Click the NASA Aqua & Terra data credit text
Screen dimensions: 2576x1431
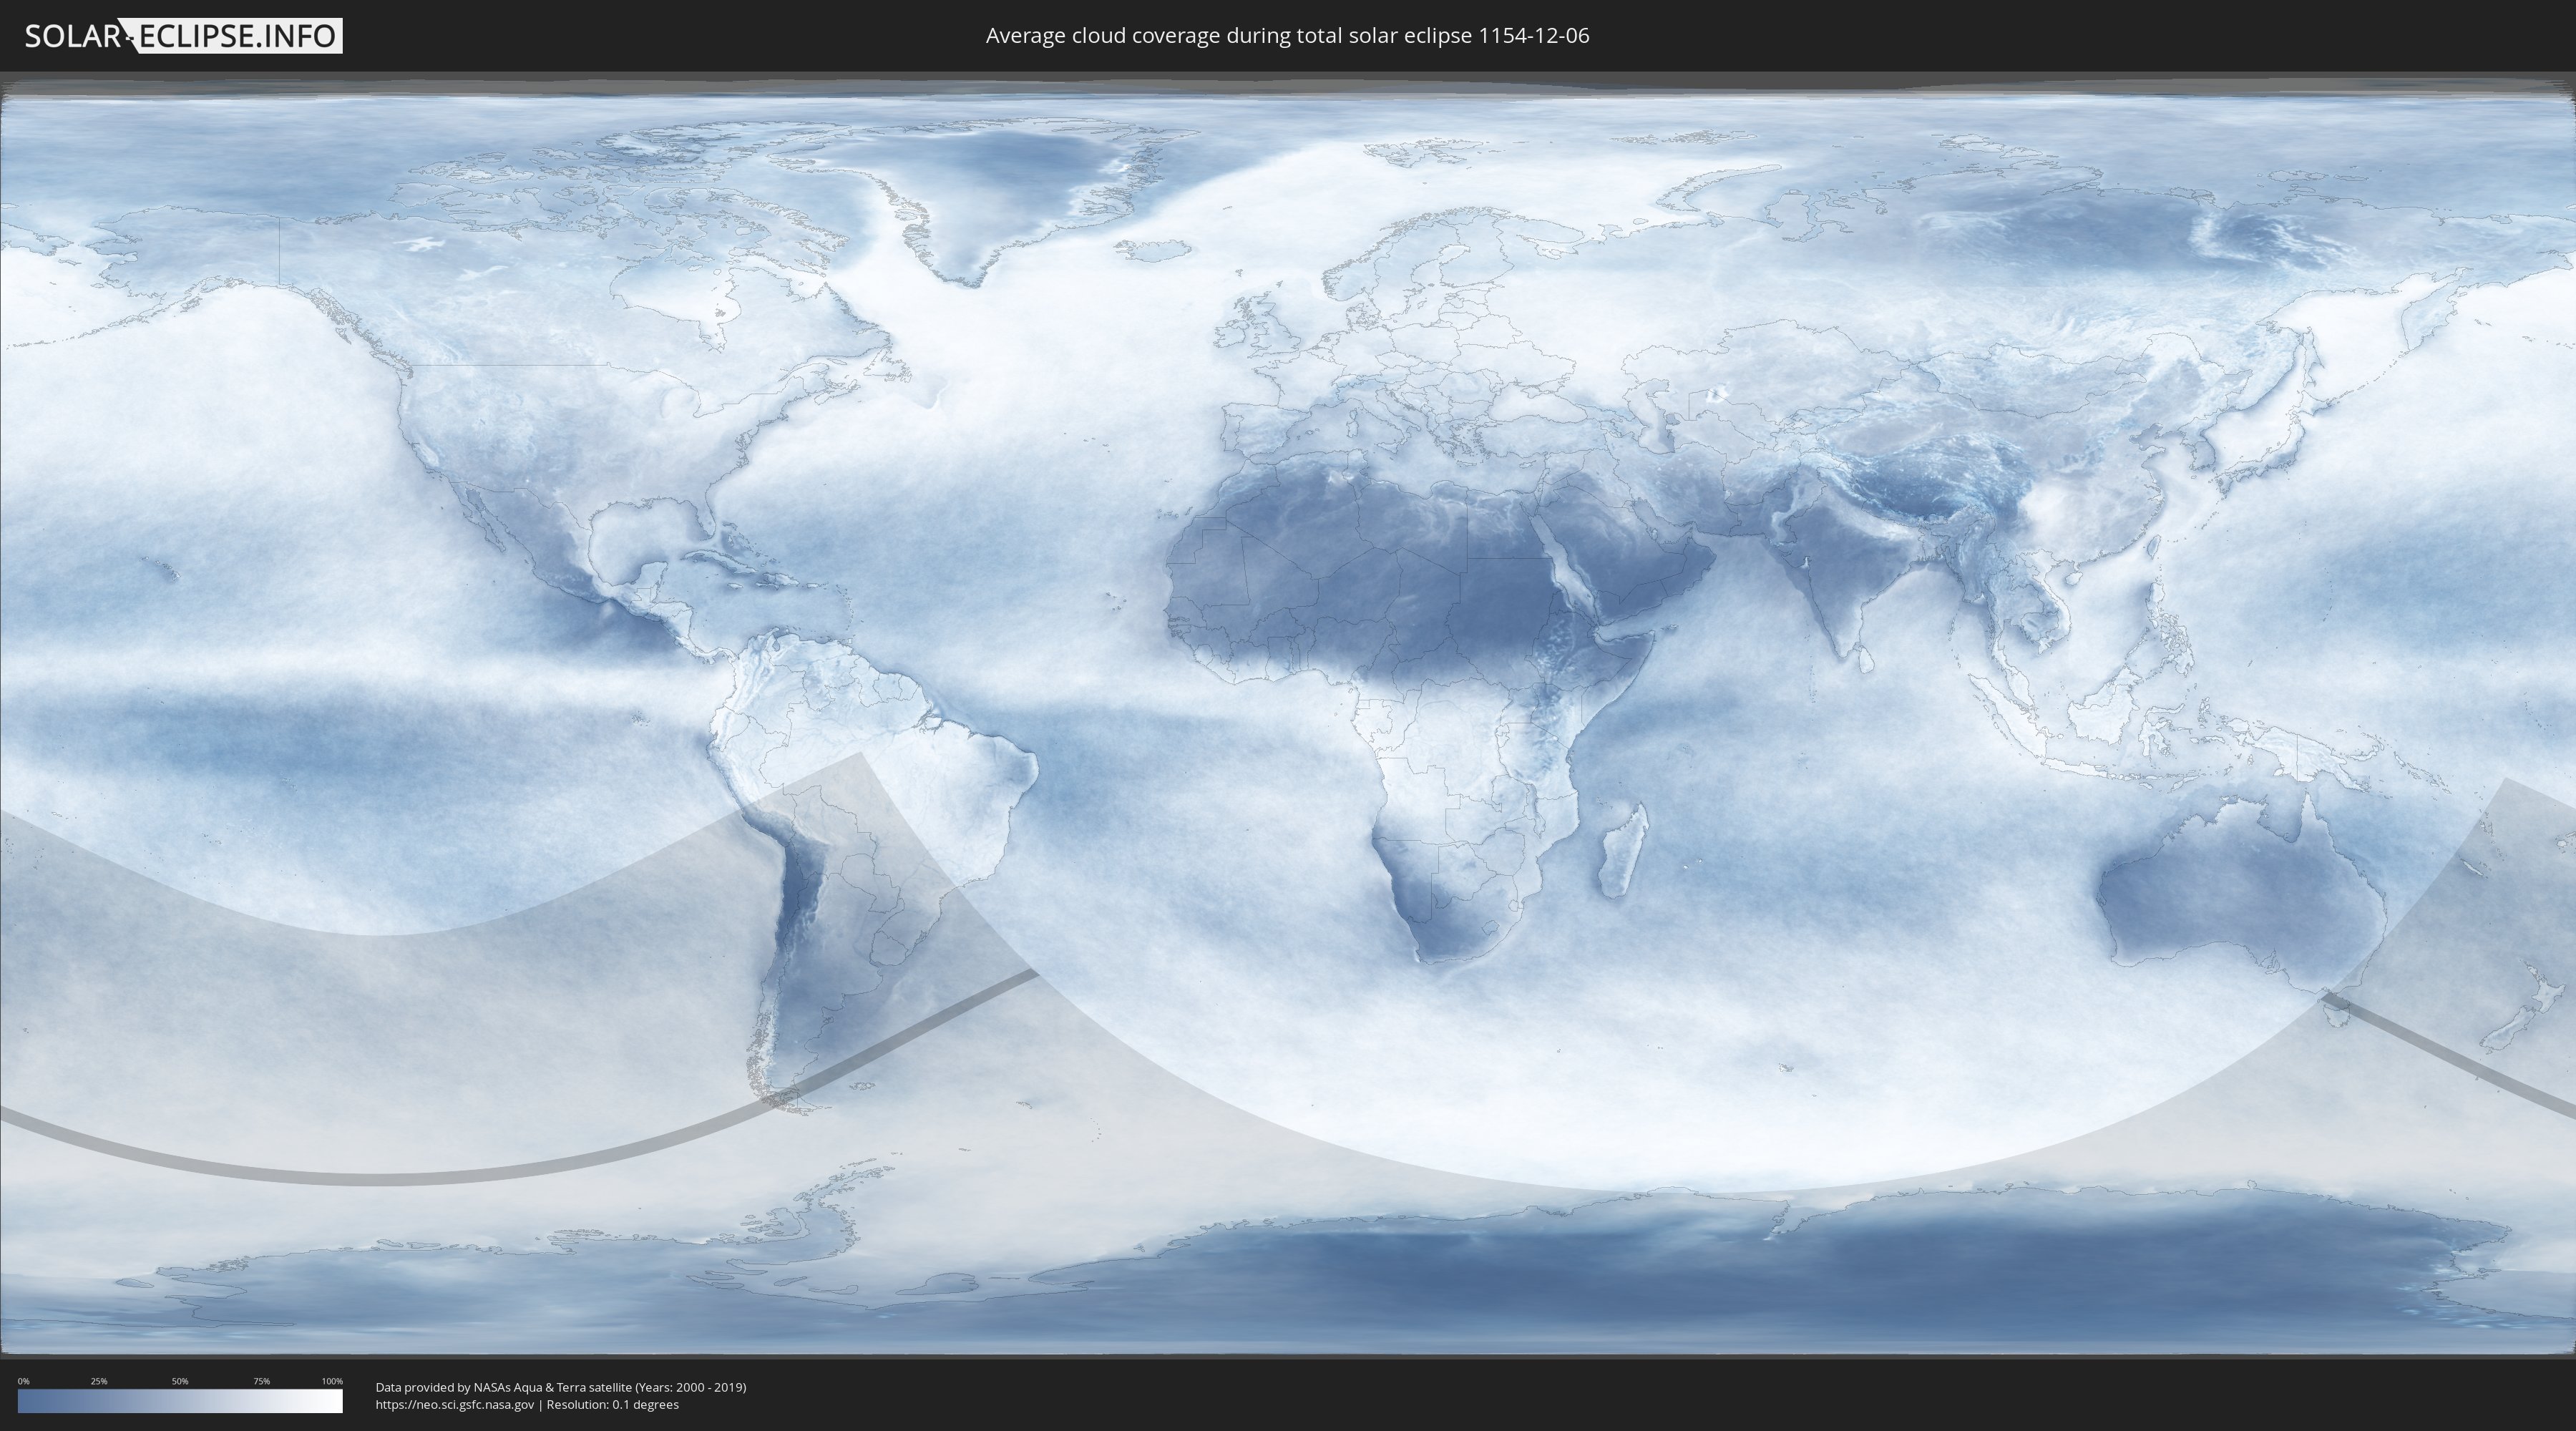(561, 1387)
